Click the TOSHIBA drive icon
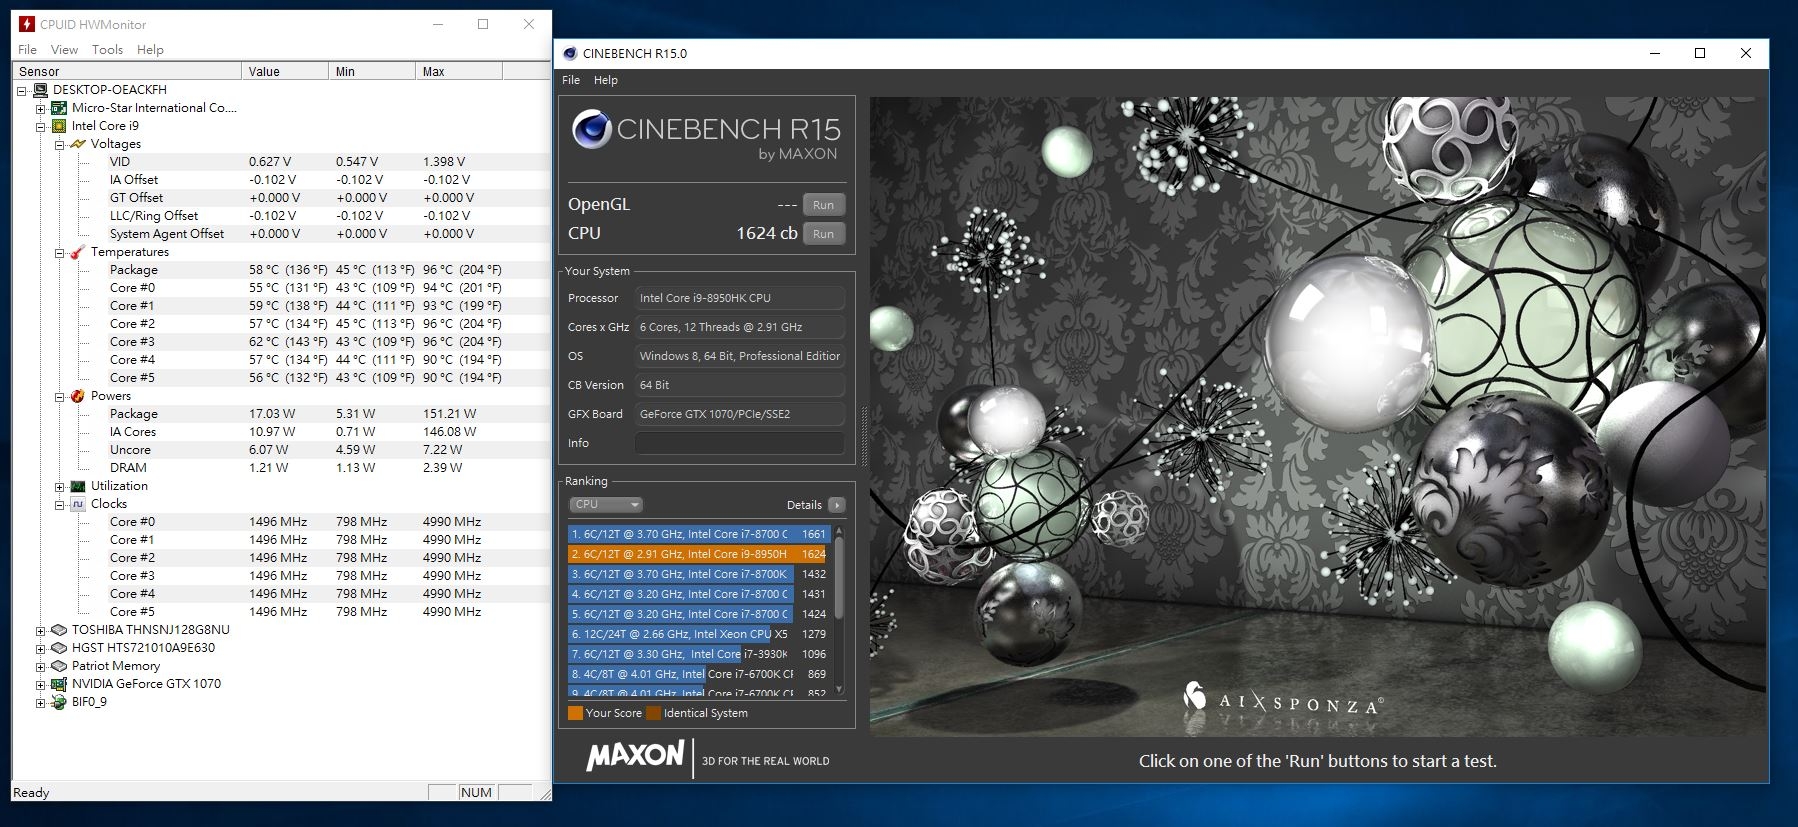 (59, 630)
